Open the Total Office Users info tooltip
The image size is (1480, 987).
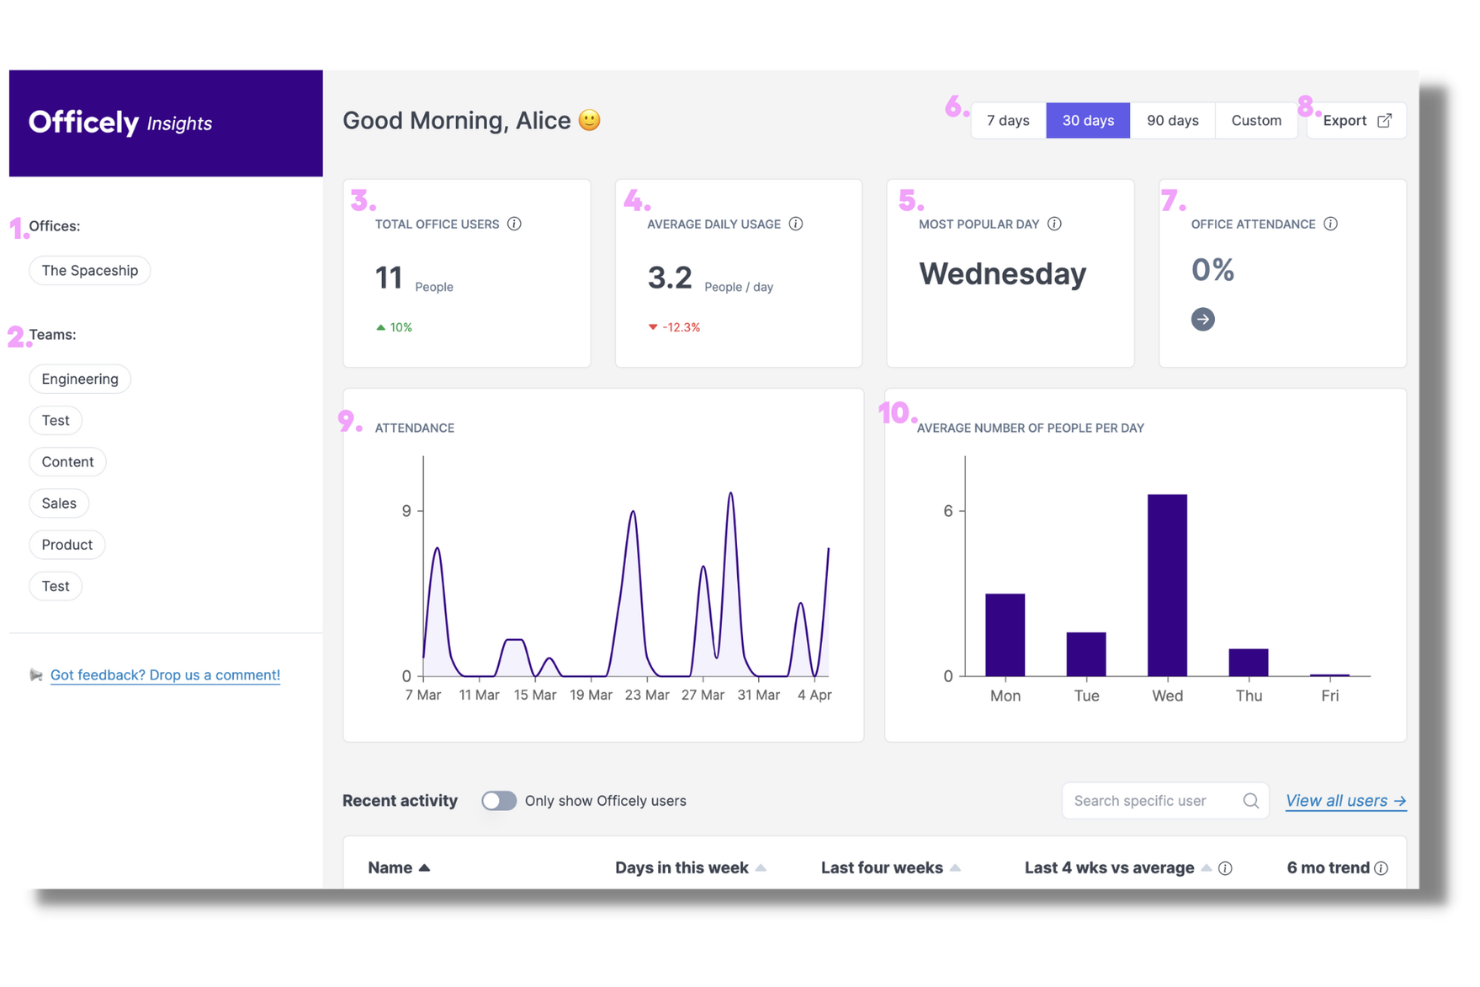tap(515, 224)
